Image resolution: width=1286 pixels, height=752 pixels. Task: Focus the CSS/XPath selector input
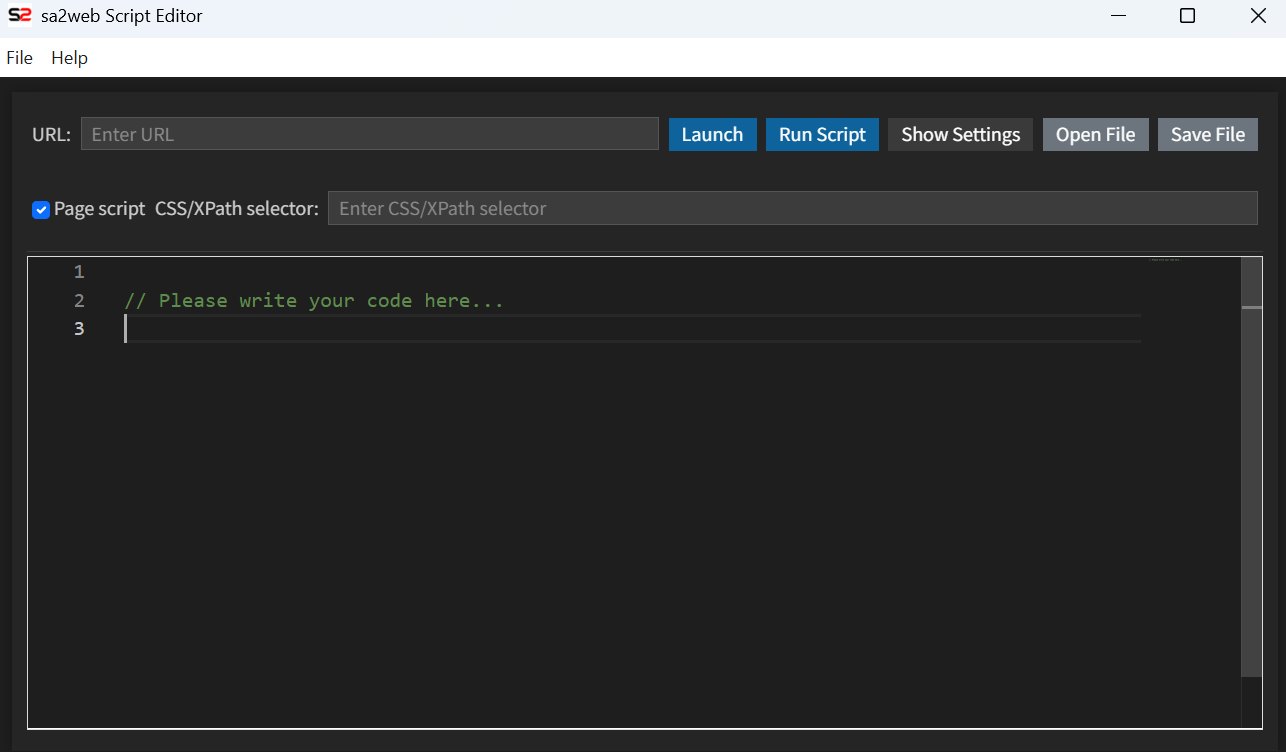(792, 208)
